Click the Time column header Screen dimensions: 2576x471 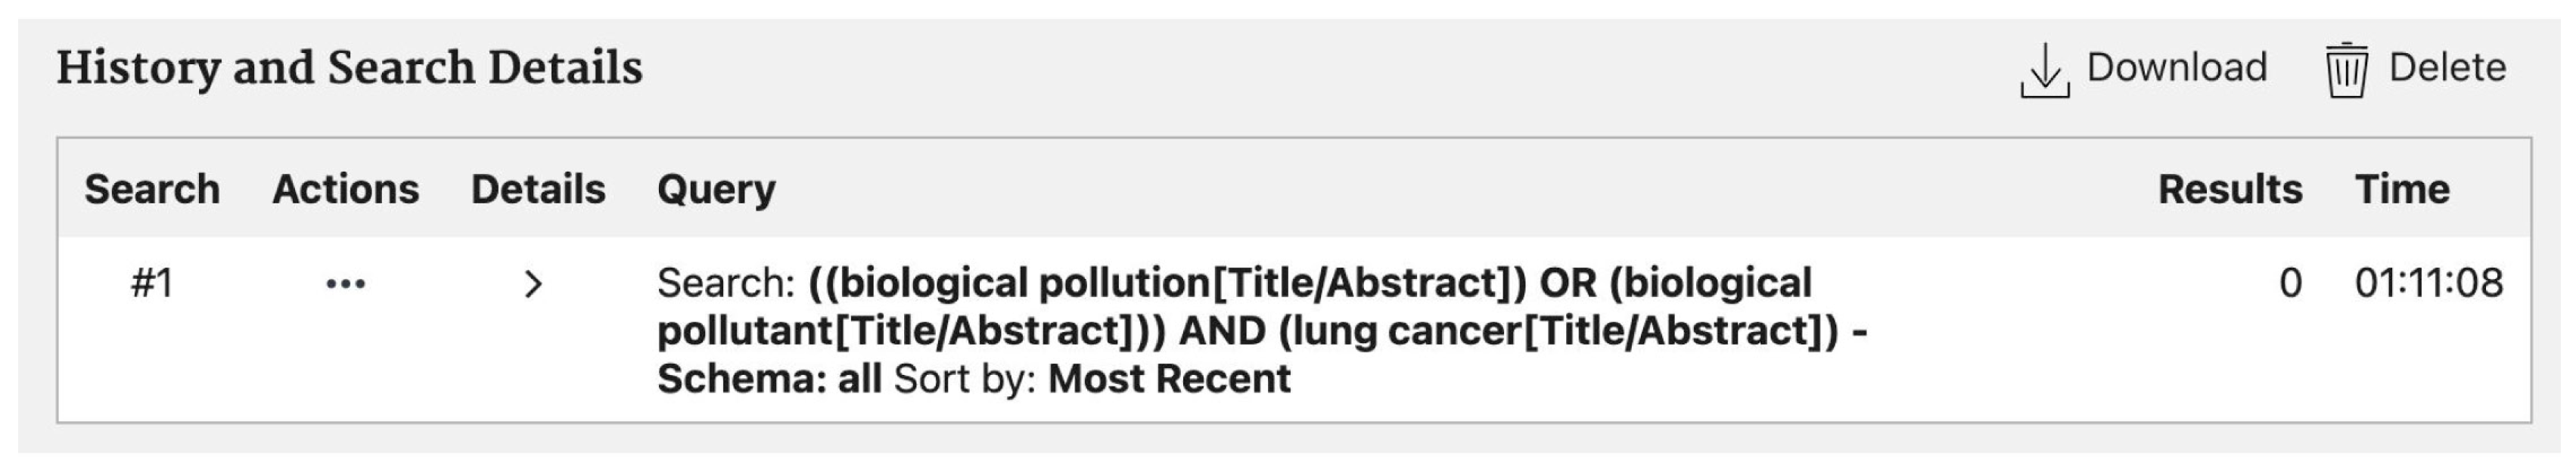click(2402, 189)
